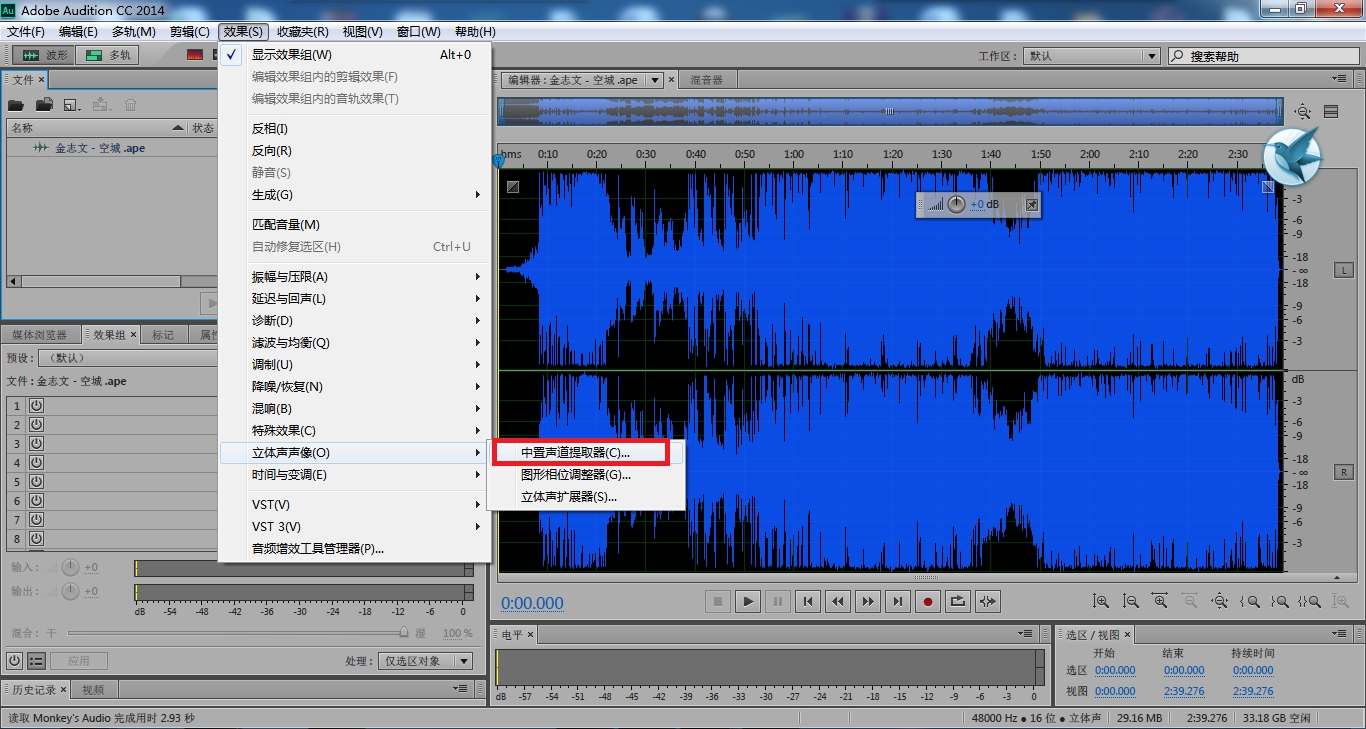This screenshot has height=729, width=1366.
Task: Click the 视图 结束 2:39.276 time value
Action: point(1184,691)
